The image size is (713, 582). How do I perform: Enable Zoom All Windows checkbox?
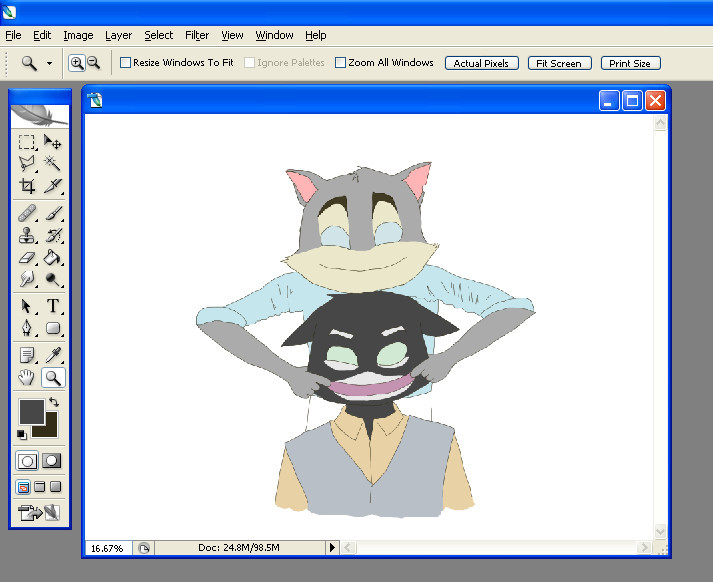pyautogui.click(x=340, y=63)
